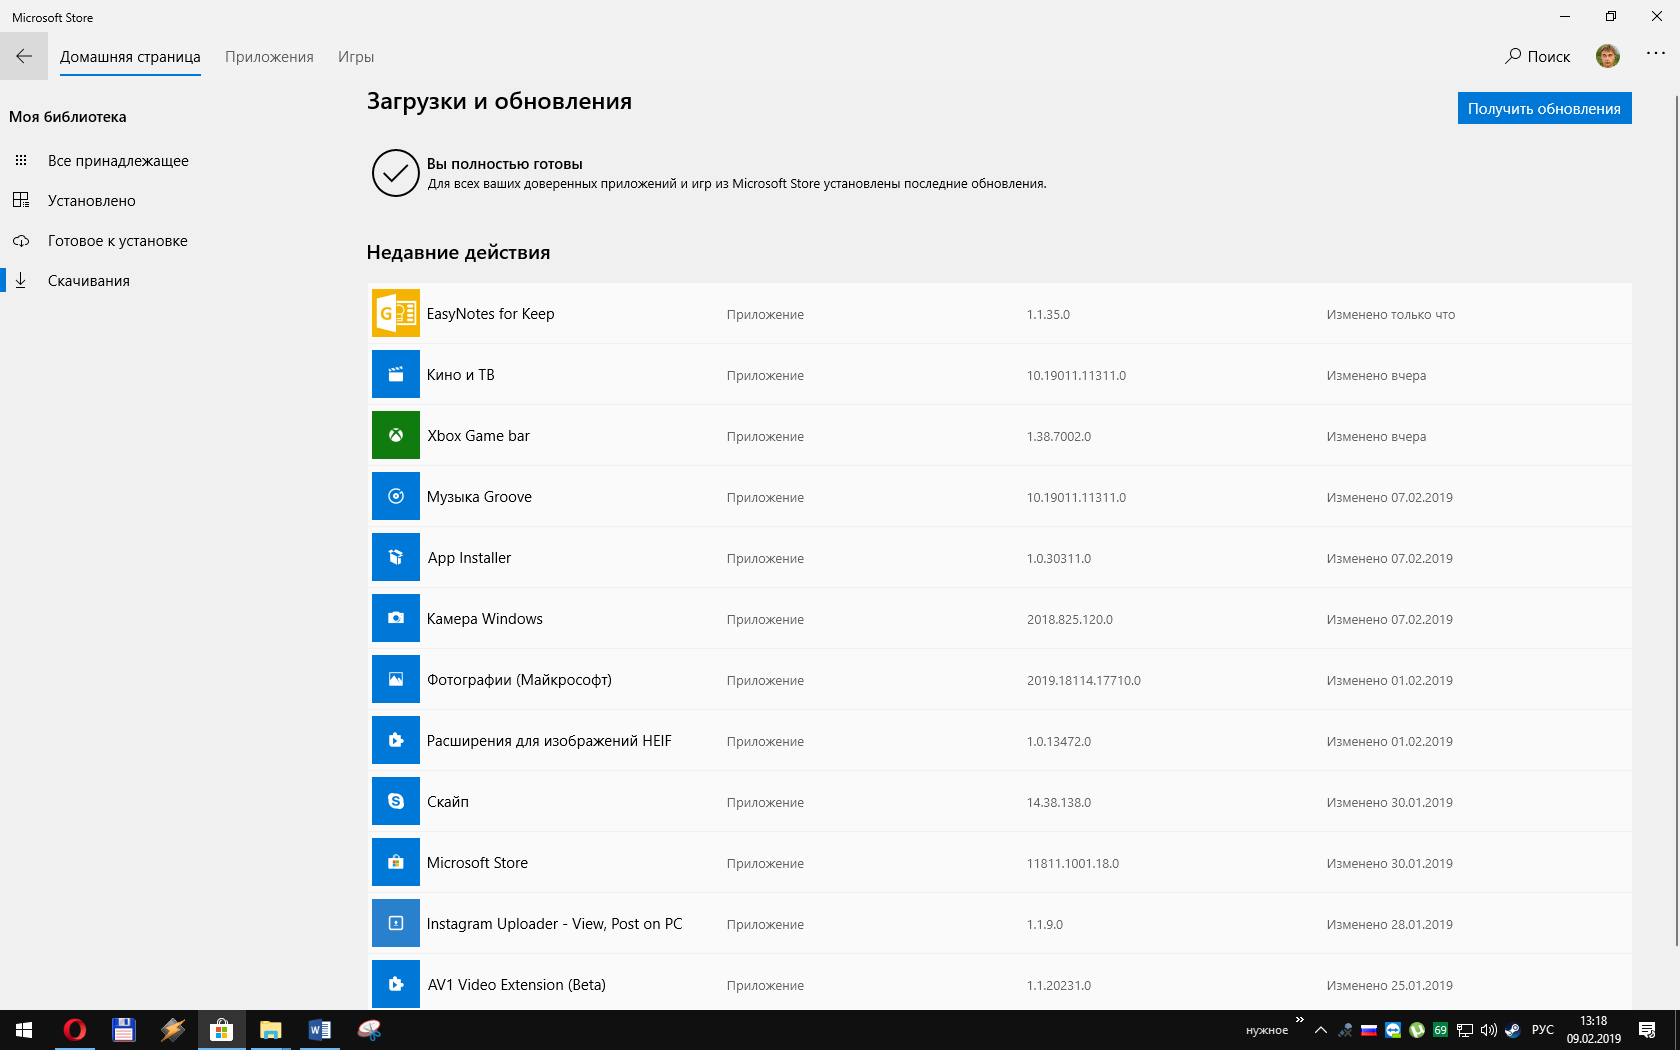Image resolution: width=1680 pixels, height=1050 pixels.
Task: Click AV1 Video Extension (Beta) name
Action: (x=517, y=985)
